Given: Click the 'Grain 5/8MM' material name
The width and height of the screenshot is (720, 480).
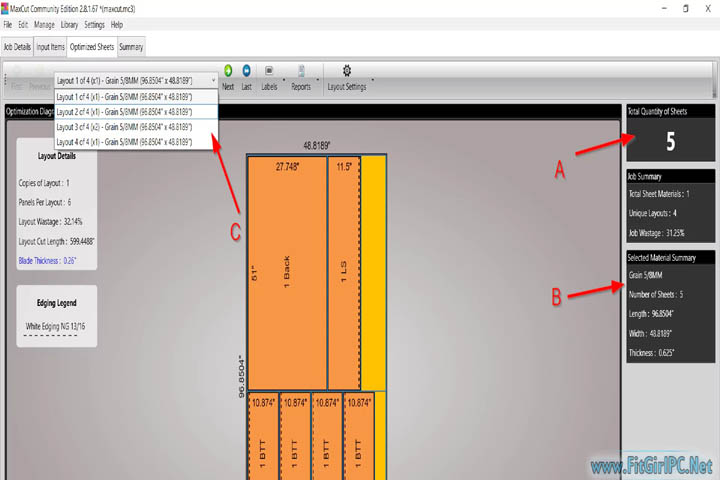Looking at the screenshot, I should click(x=646, y=276).
